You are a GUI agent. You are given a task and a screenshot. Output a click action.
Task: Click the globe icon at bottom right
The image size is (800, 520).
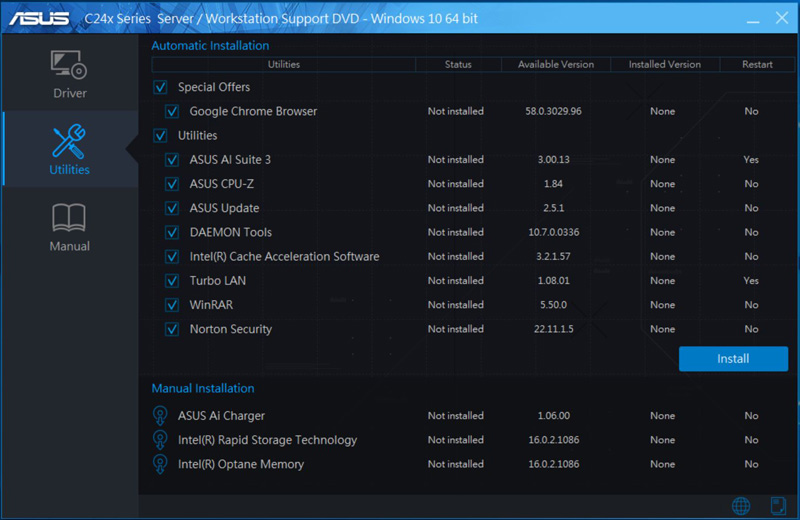741,506
